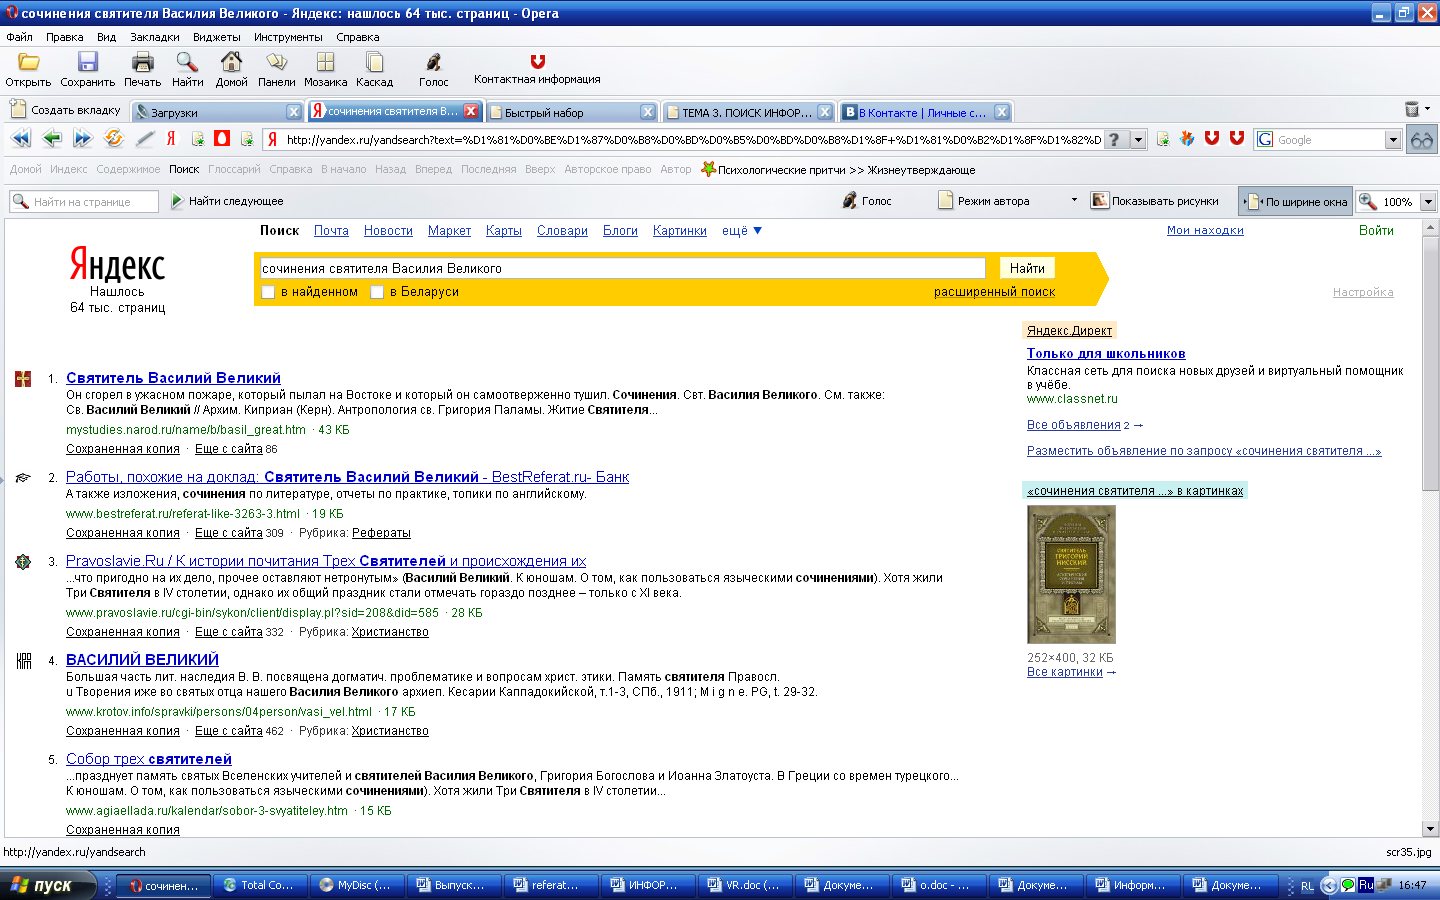This screenshot has height=900, width=1440.
Task: Close the Загрузки tab with its X
Action: click(293, 112)
